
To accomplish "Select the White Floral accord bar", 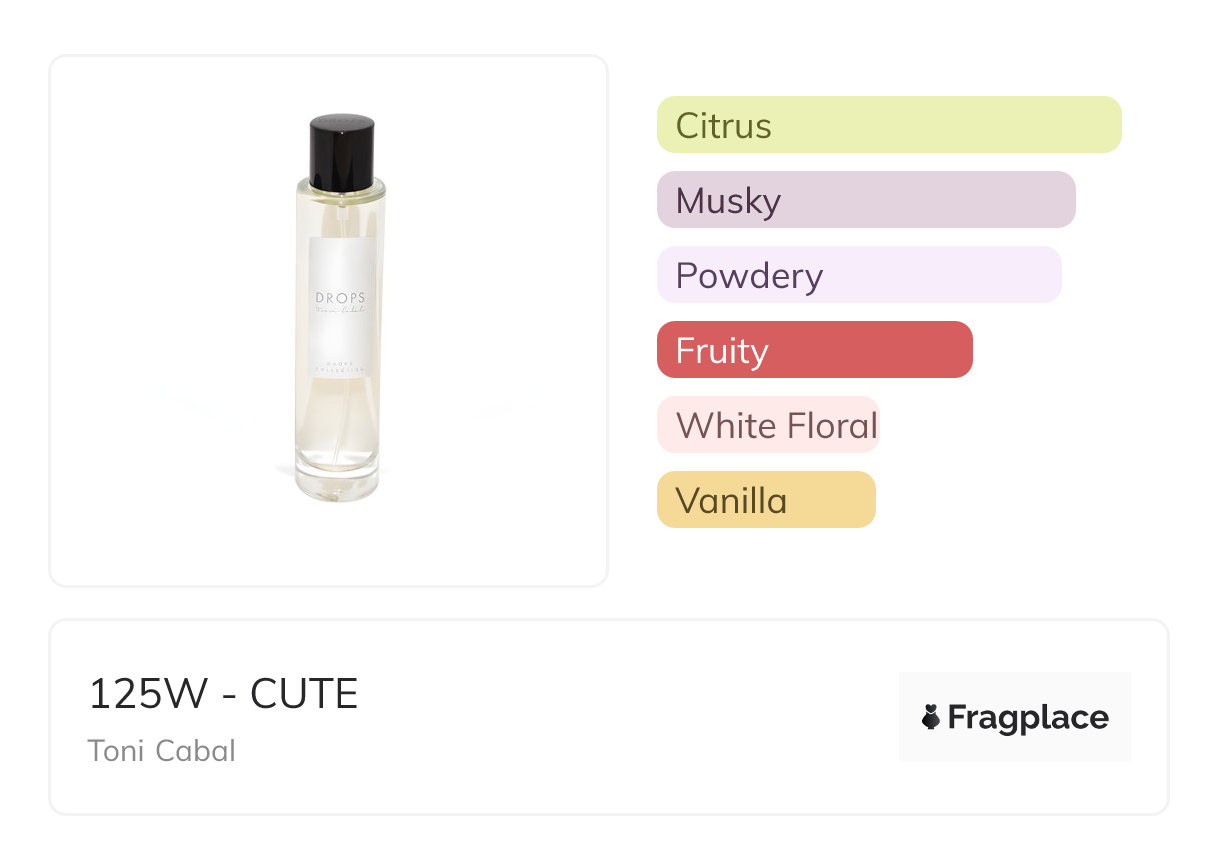I will (767, 425).
